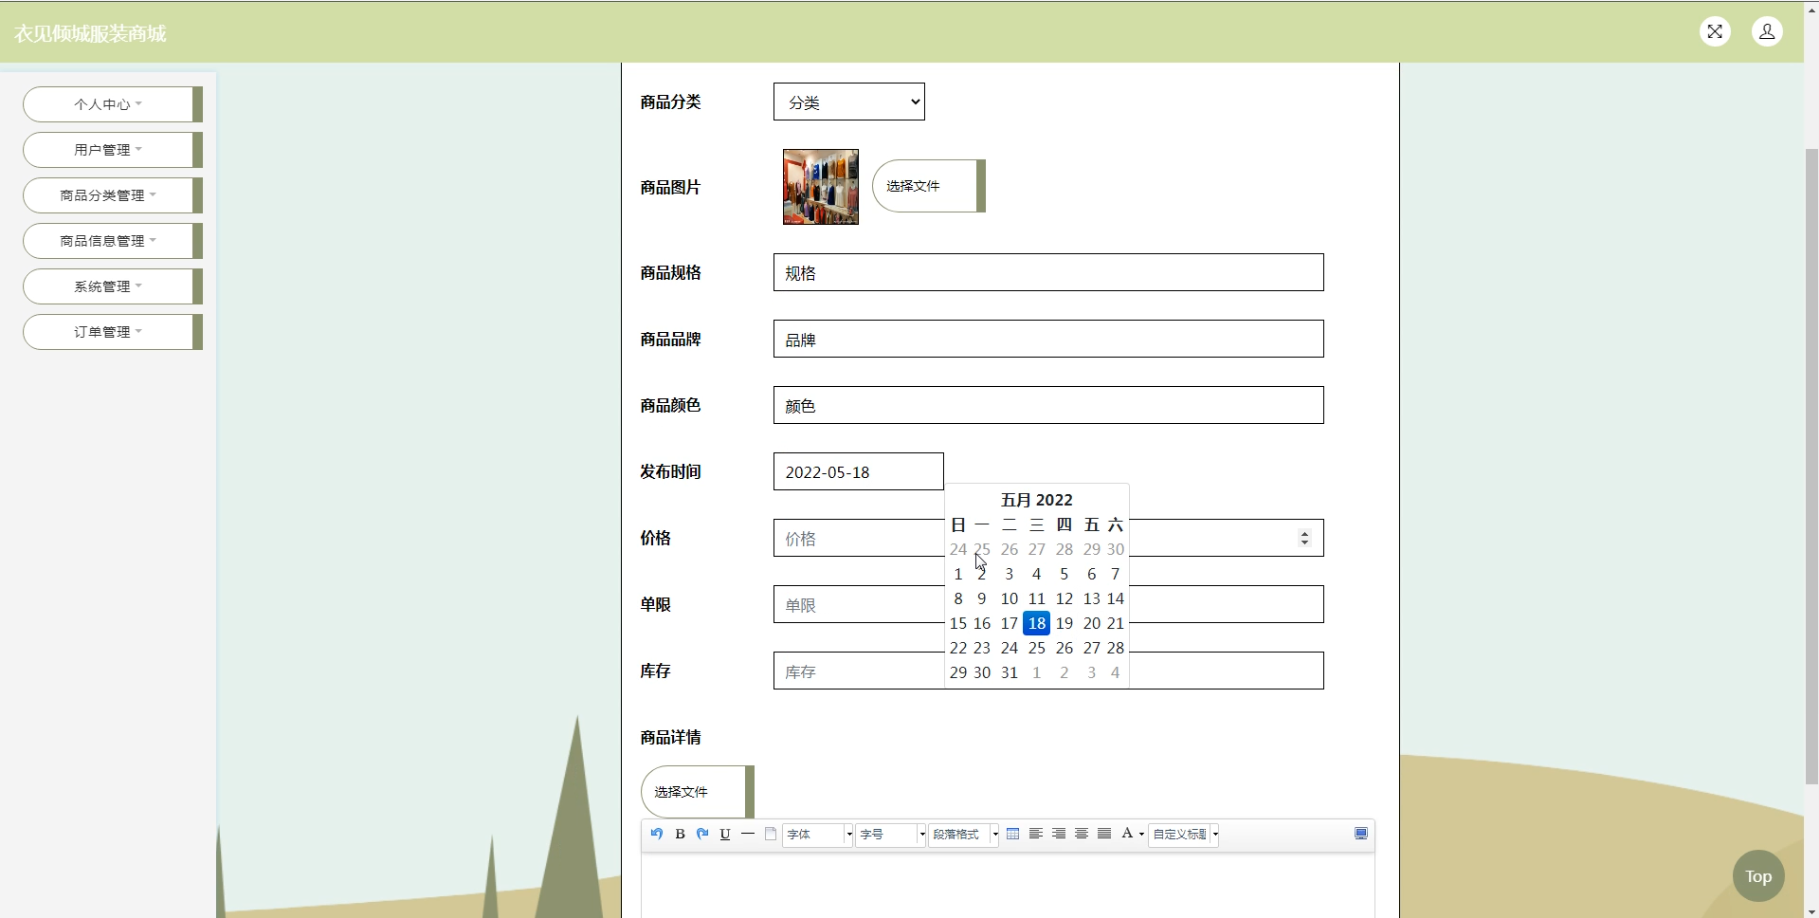Open the font color dropdown arrow
Screen dimensions: 1819x918
(x=1141, y=835)
